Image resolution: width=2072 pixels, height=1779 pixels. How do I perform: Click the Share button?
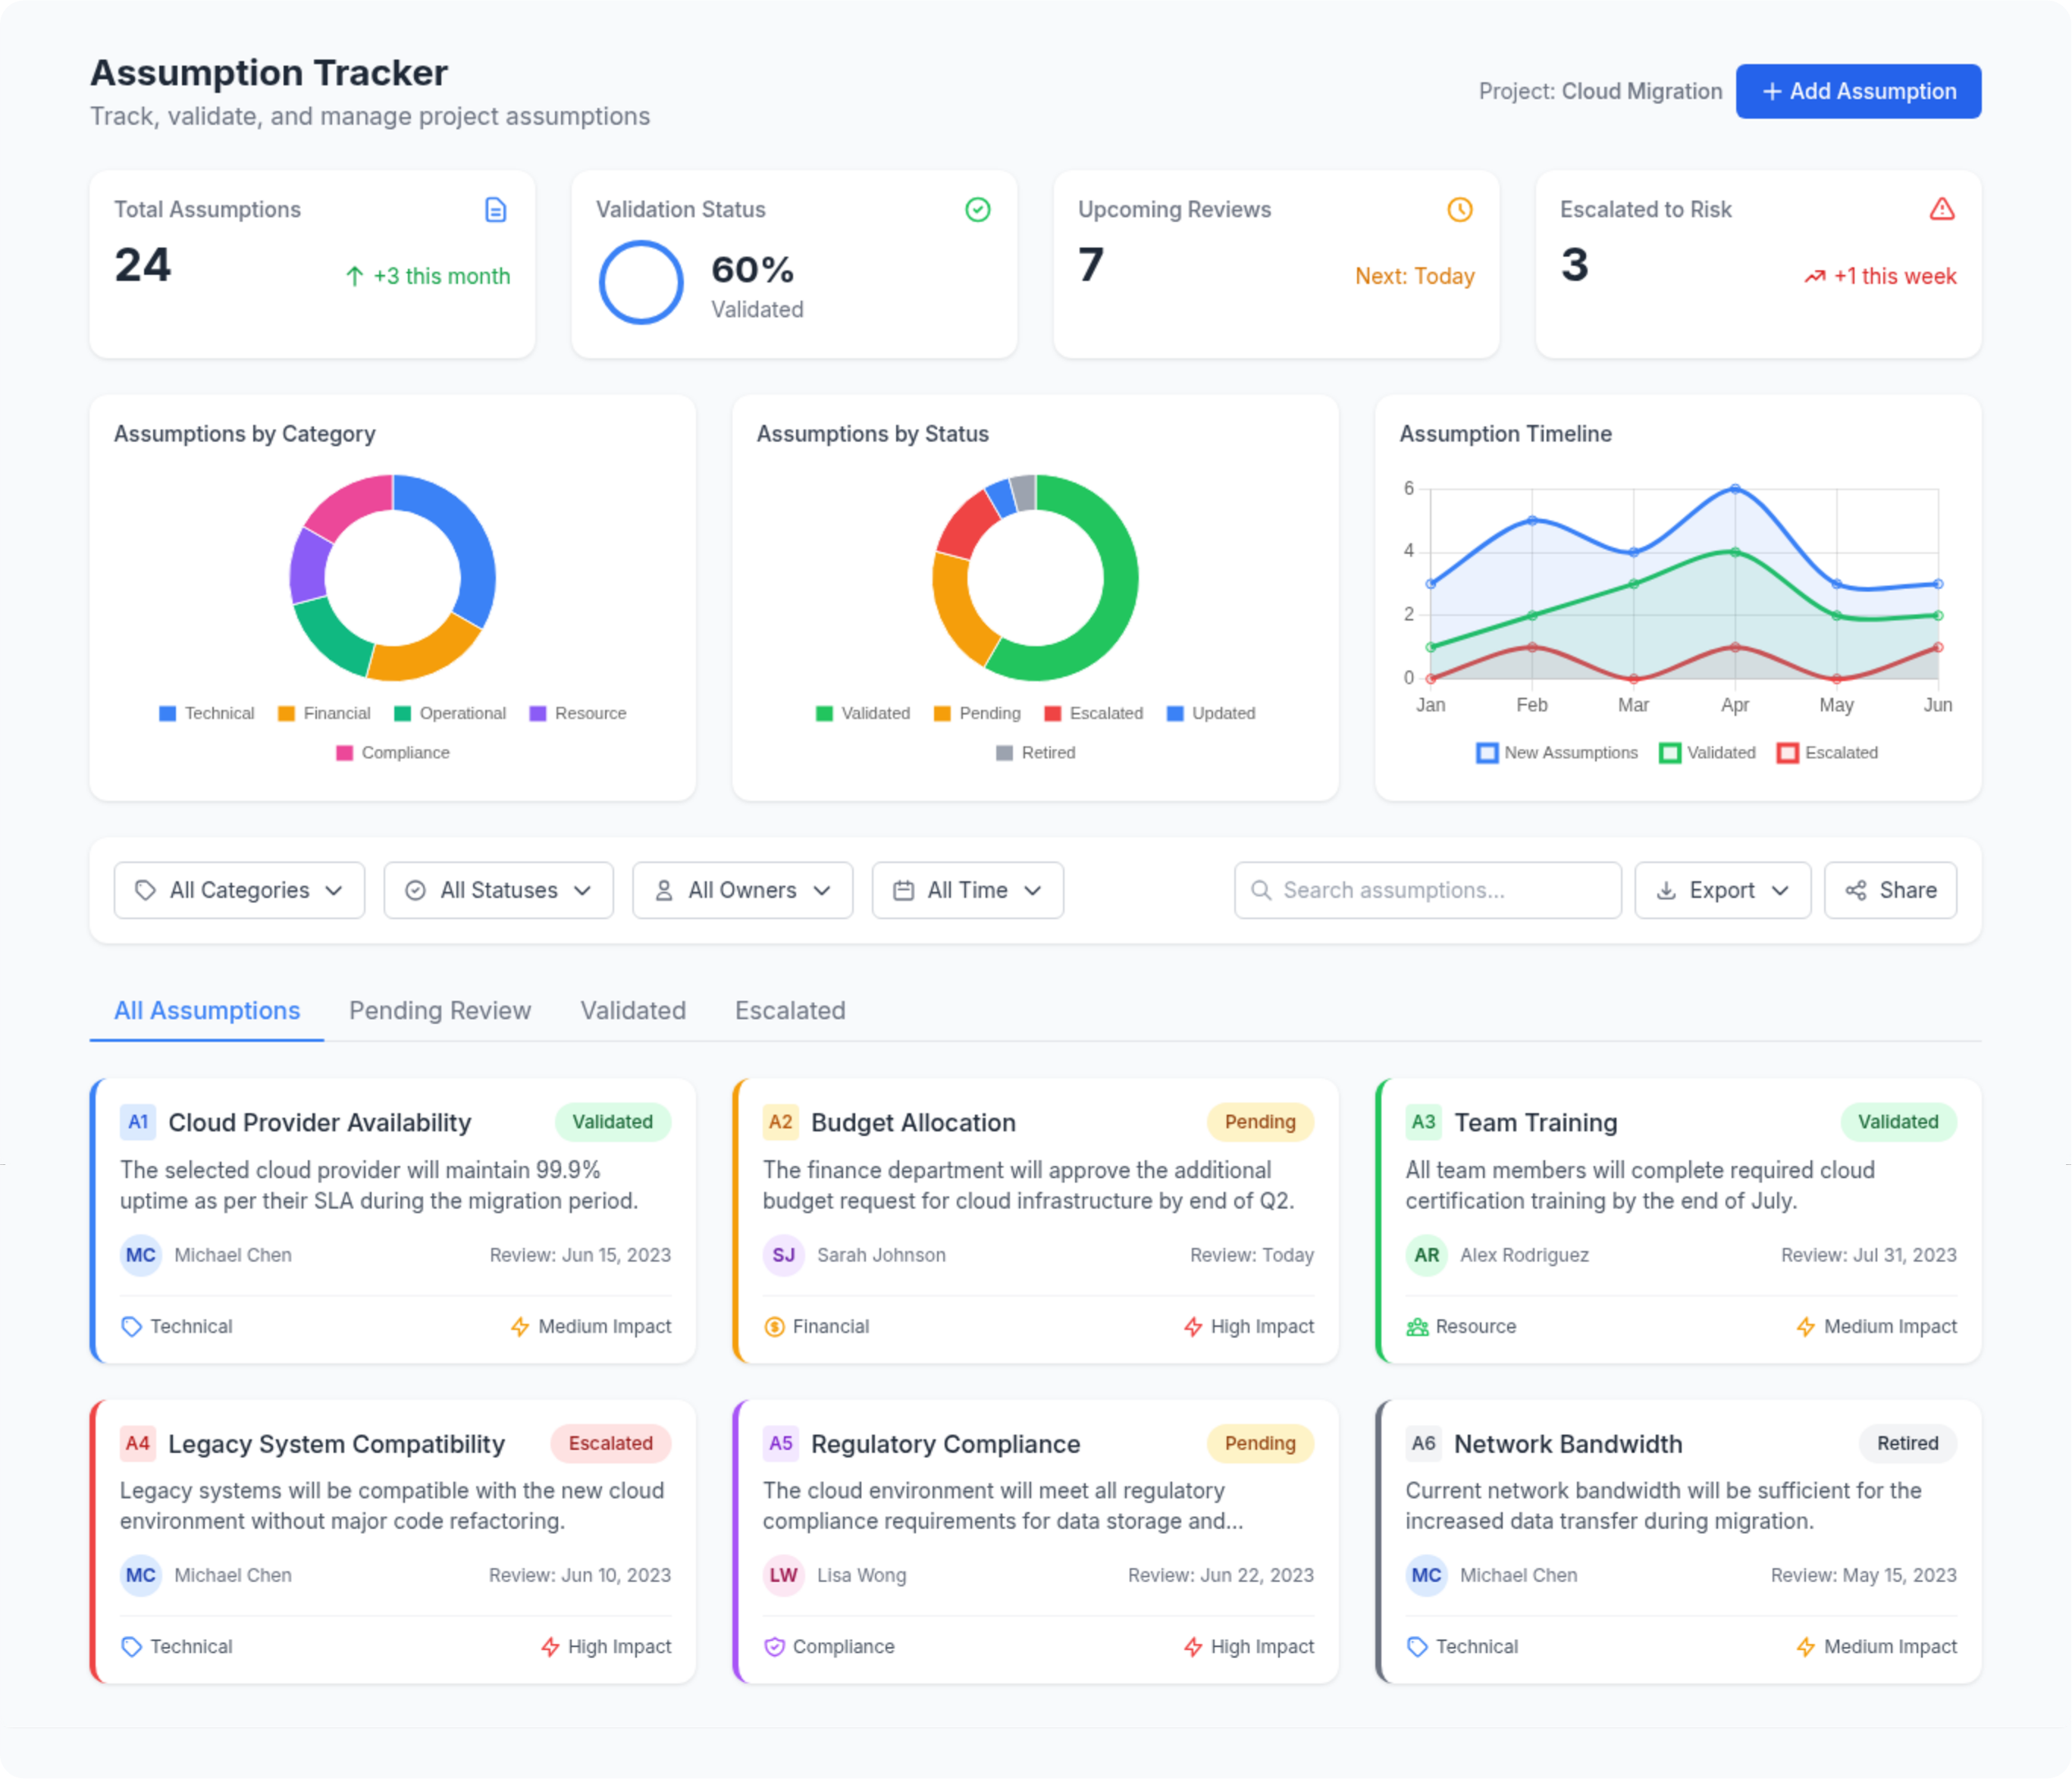point(1890,890)
